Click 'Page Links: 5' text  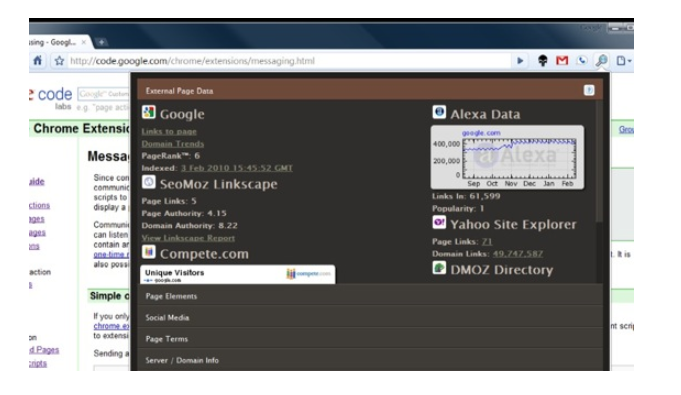click(x=169, y=201)
